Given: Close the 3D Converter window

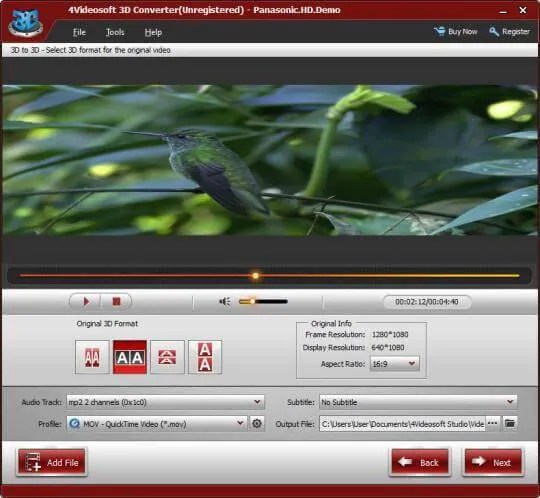Looking at the screenshot, I should coord(523,11).
